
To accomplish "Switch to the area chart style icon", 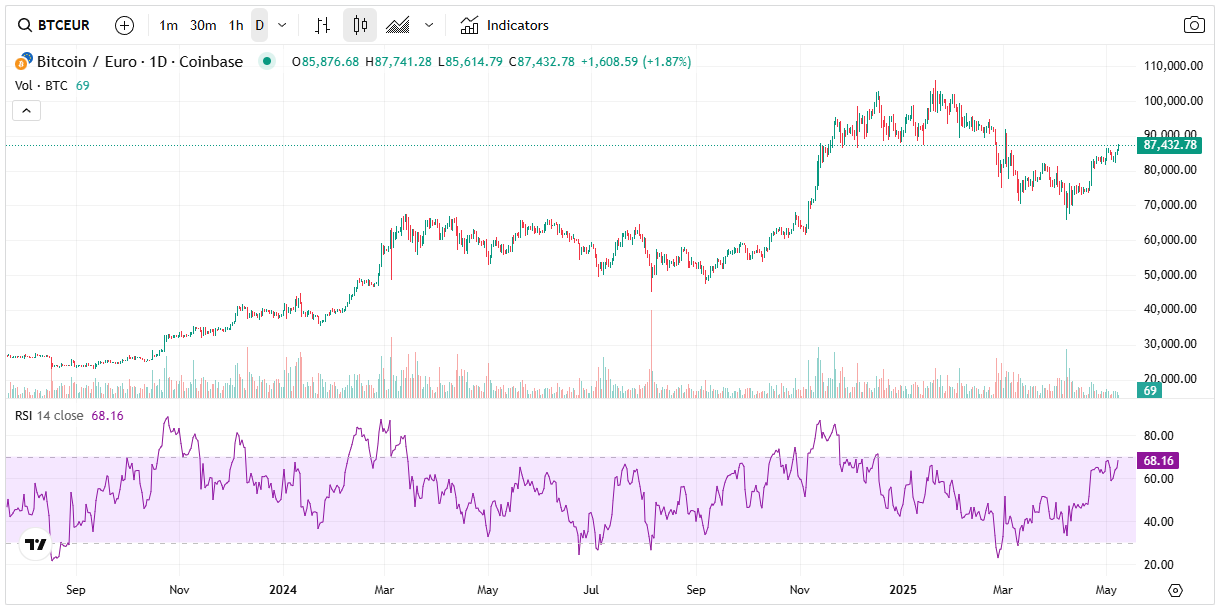I will click(395, 24).
